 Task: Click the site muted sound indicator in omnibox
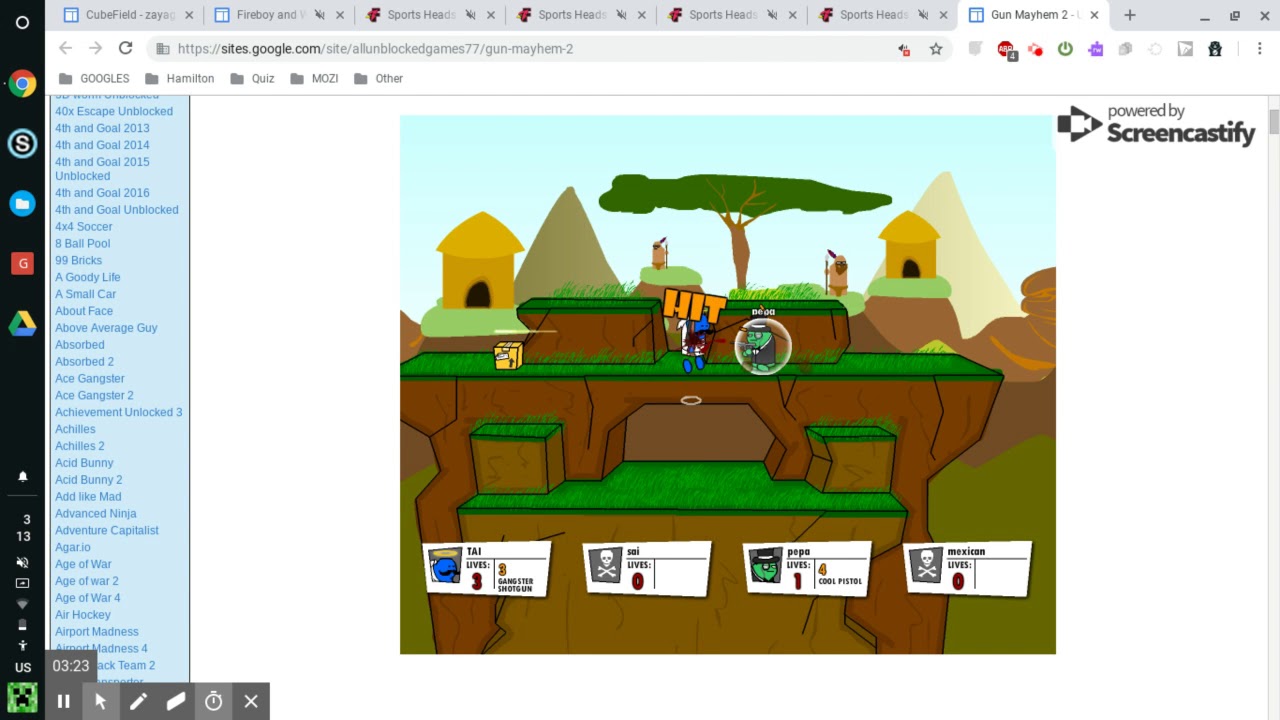coord(904,48)
